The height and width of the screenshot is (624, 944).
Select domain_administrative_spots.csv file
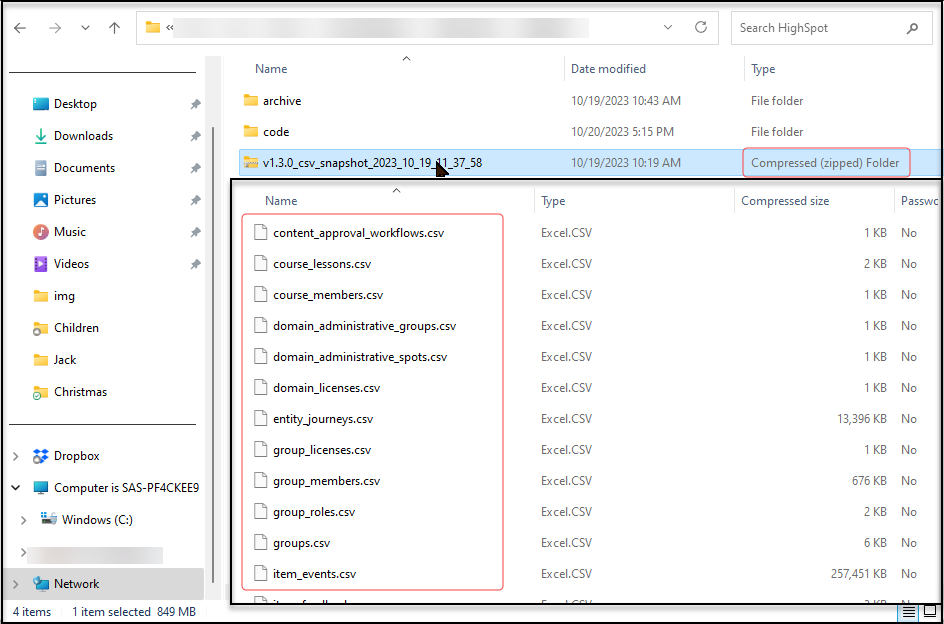click(x=360, y=357)
